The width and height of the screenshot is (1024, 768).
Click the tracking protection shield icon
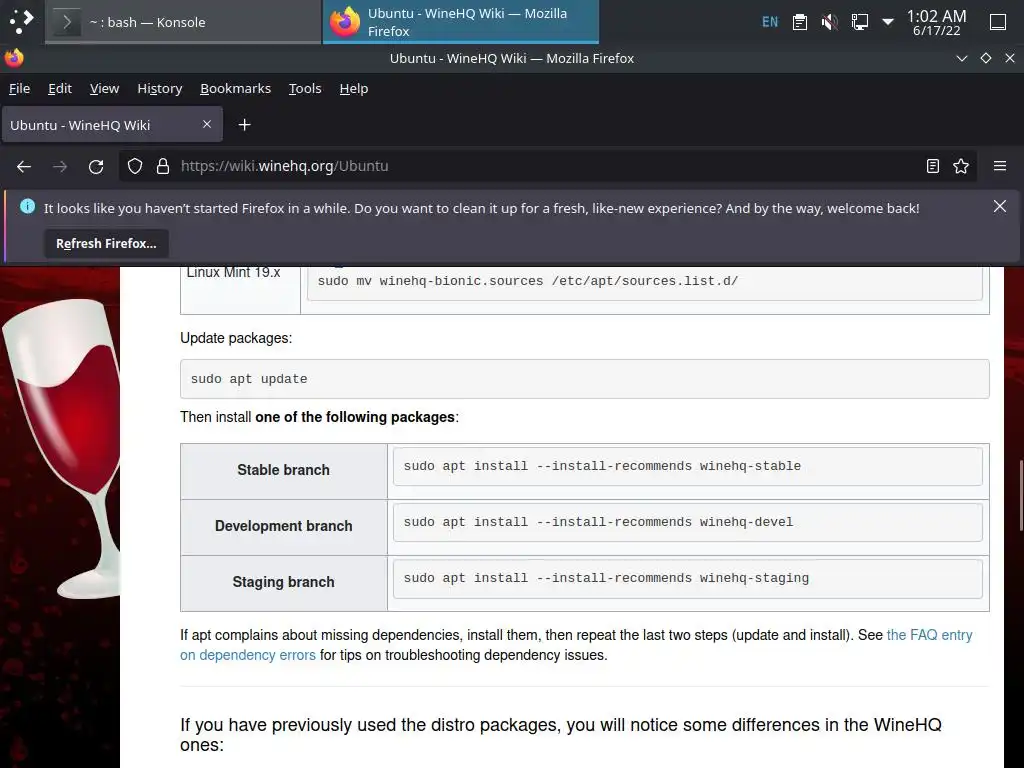[135, 167]
